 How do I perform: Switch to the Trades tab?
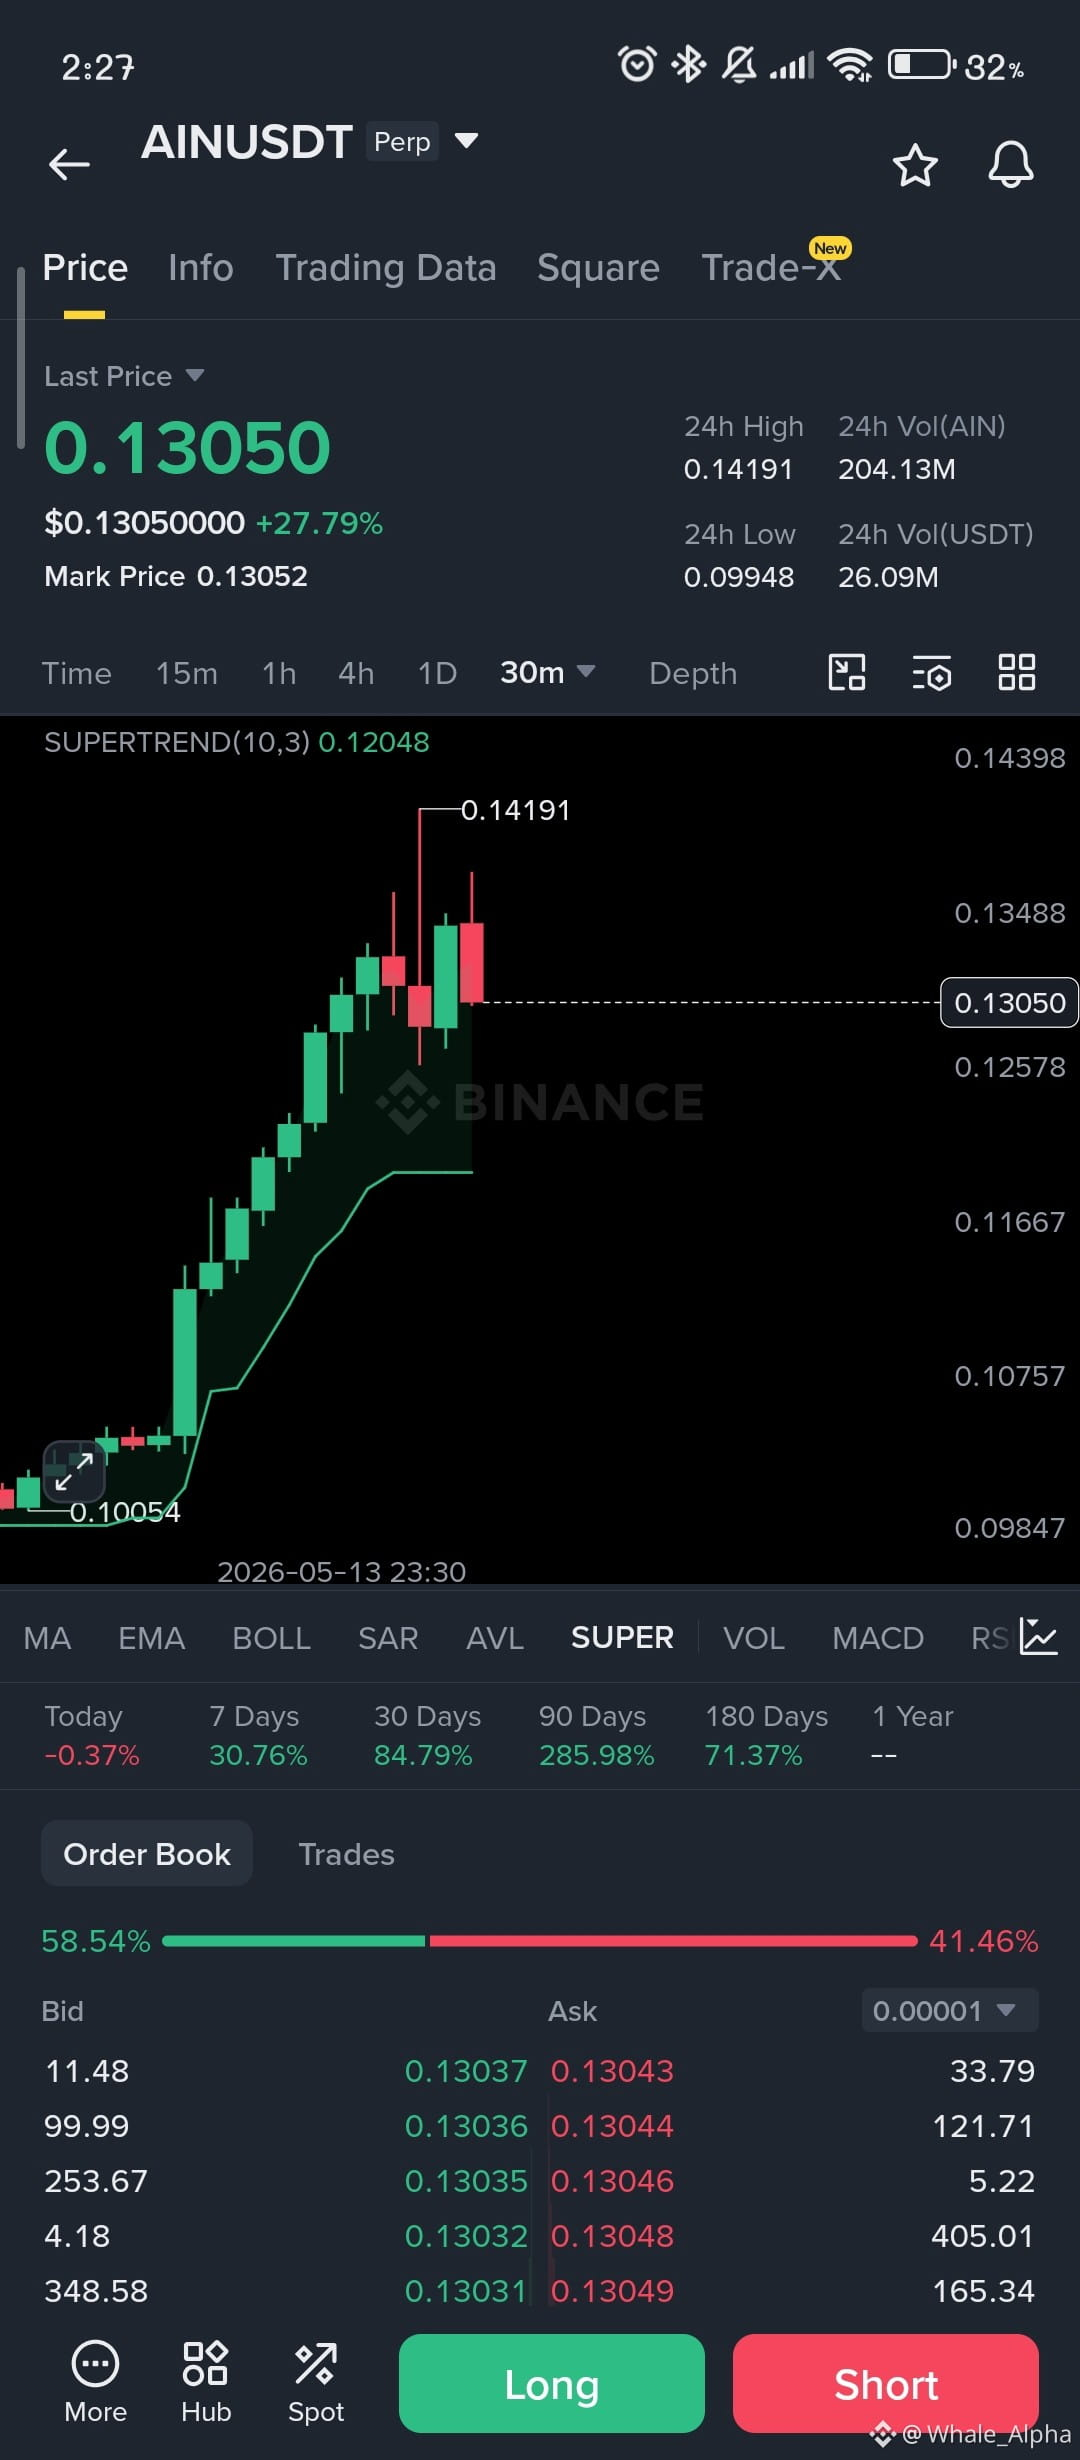[x=346, y=1854]
